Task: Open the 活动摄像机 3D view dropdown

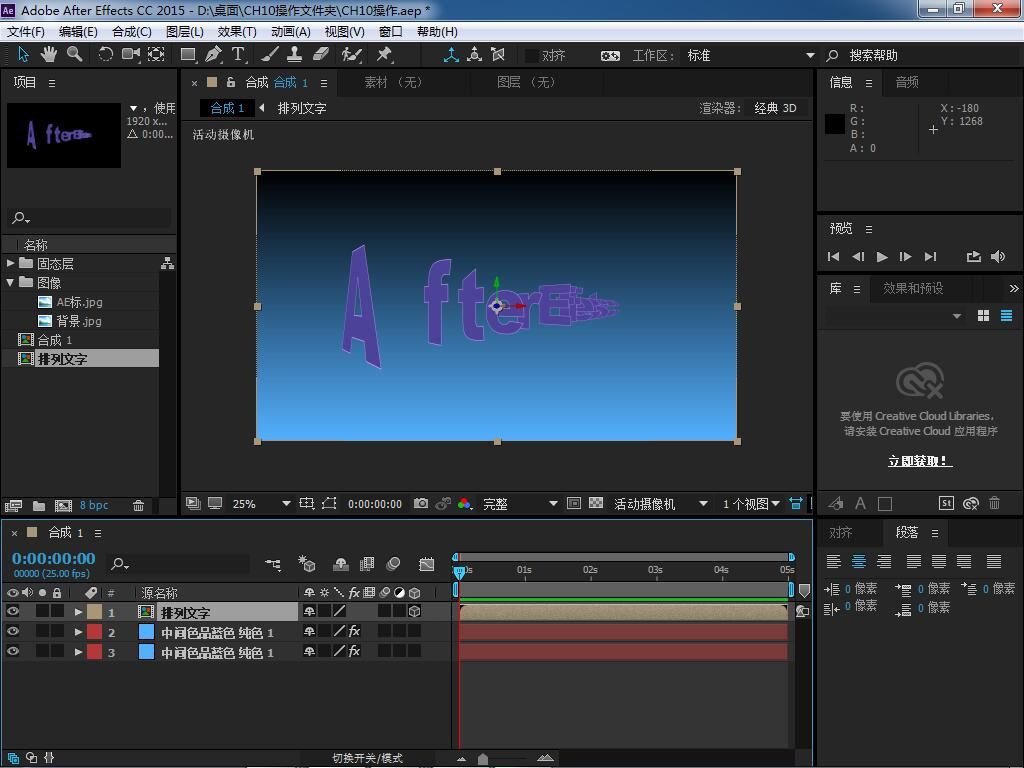Action: click(660, 504)
